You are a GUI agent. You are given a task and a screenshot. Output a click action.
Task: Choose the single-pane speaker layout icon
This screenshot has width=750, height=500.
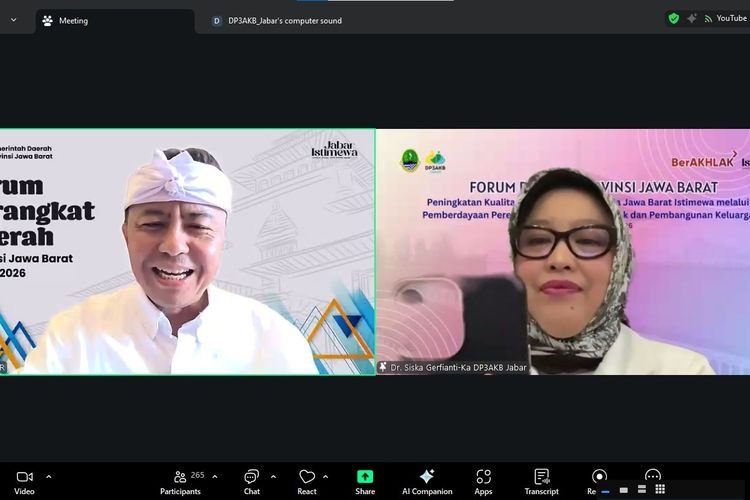pos(624,490)
